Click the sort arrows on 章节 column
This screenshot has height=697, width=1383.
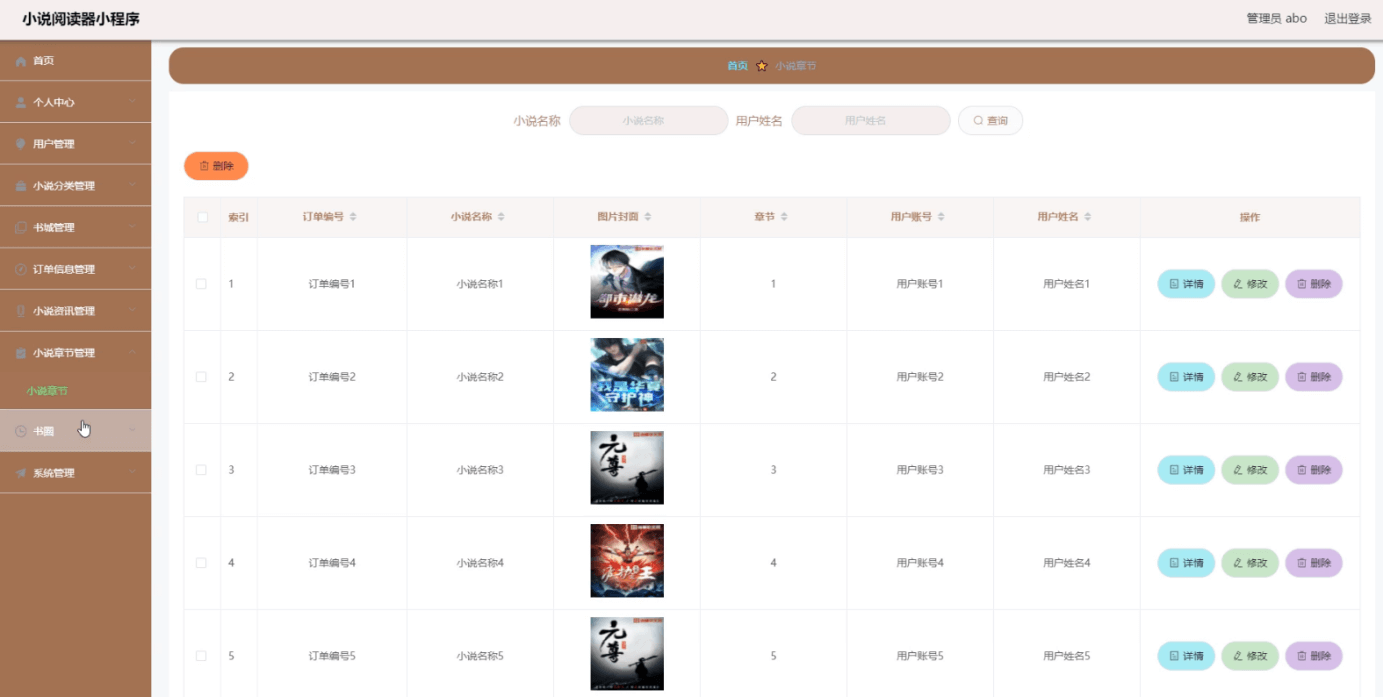pos(784,217)
